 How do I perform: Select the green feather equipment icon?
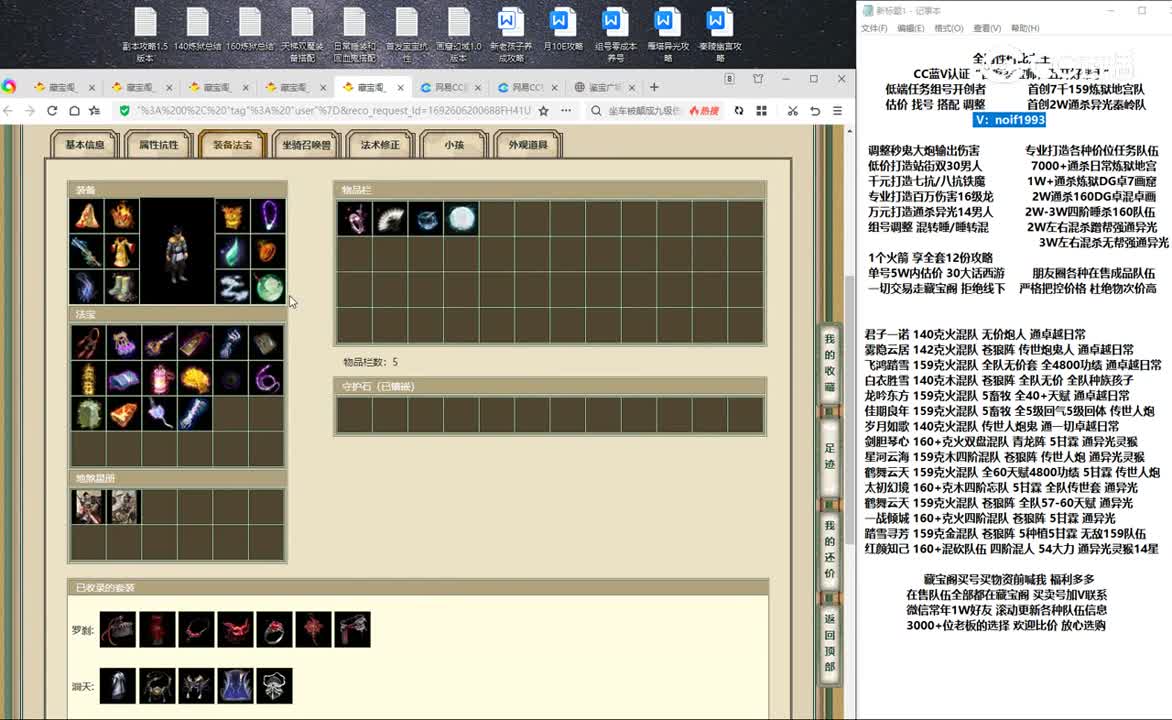(x=232, y=252)
